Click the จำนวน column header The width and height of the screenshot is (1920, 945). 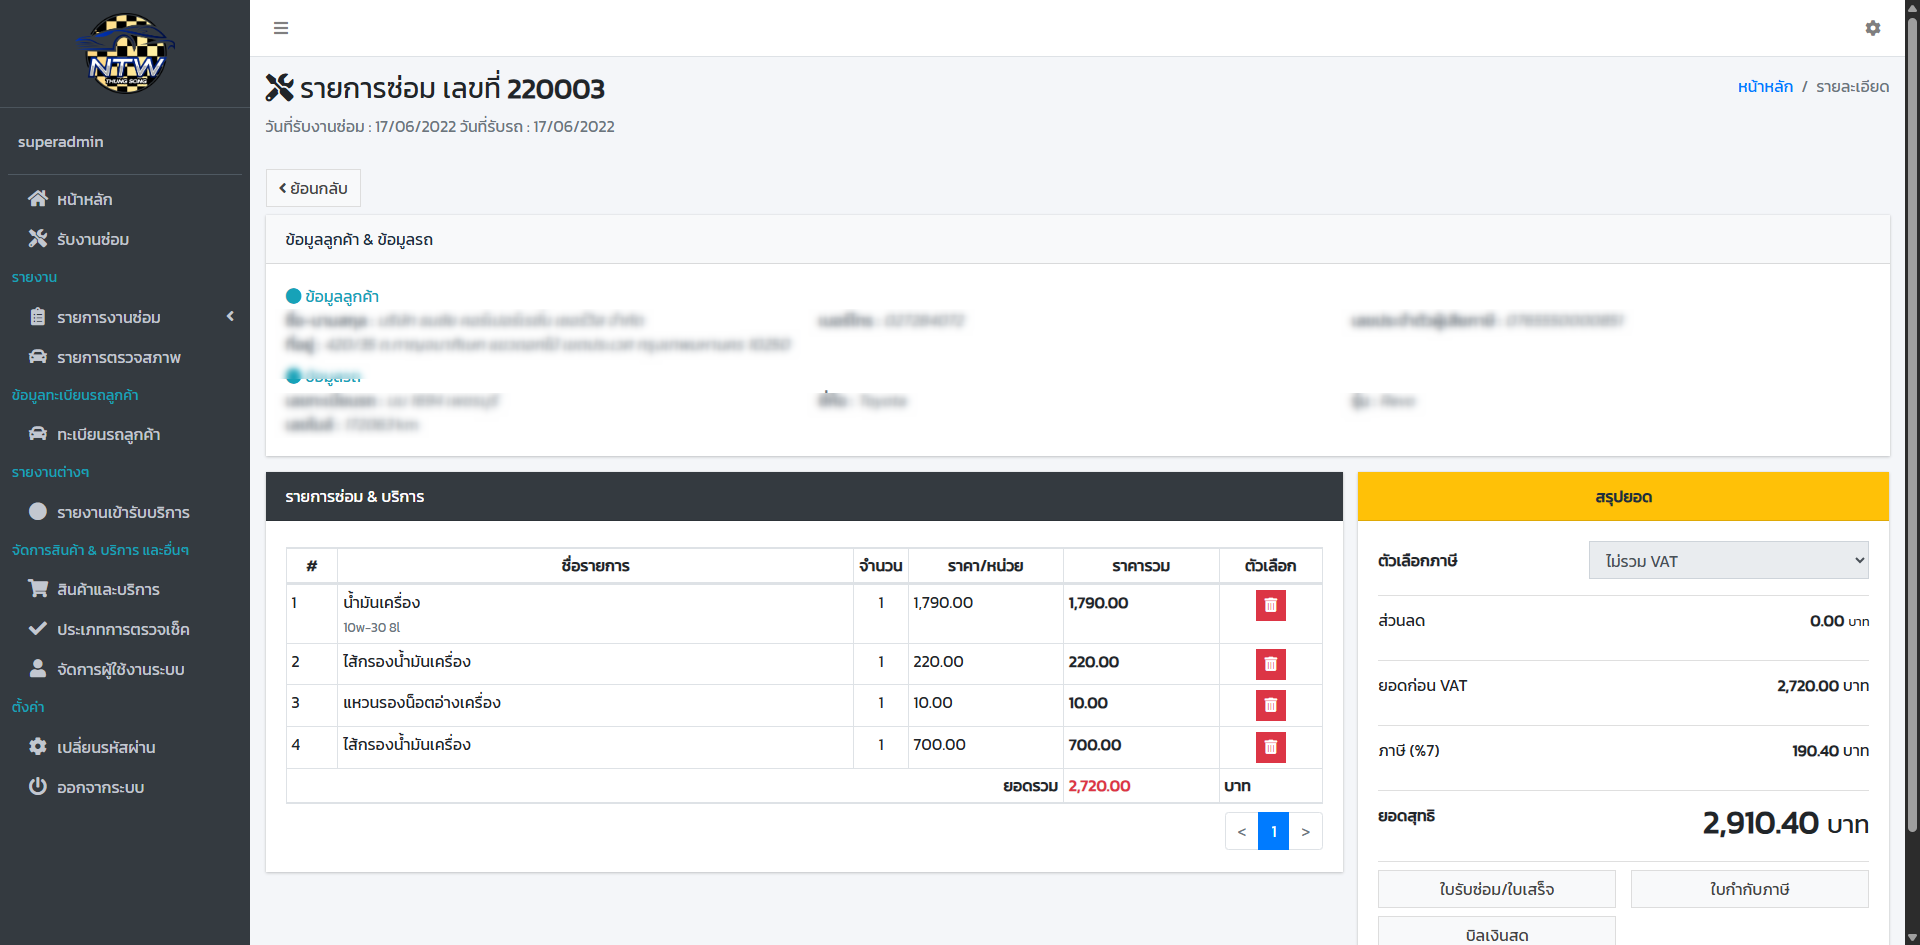[x=880, y=566]
